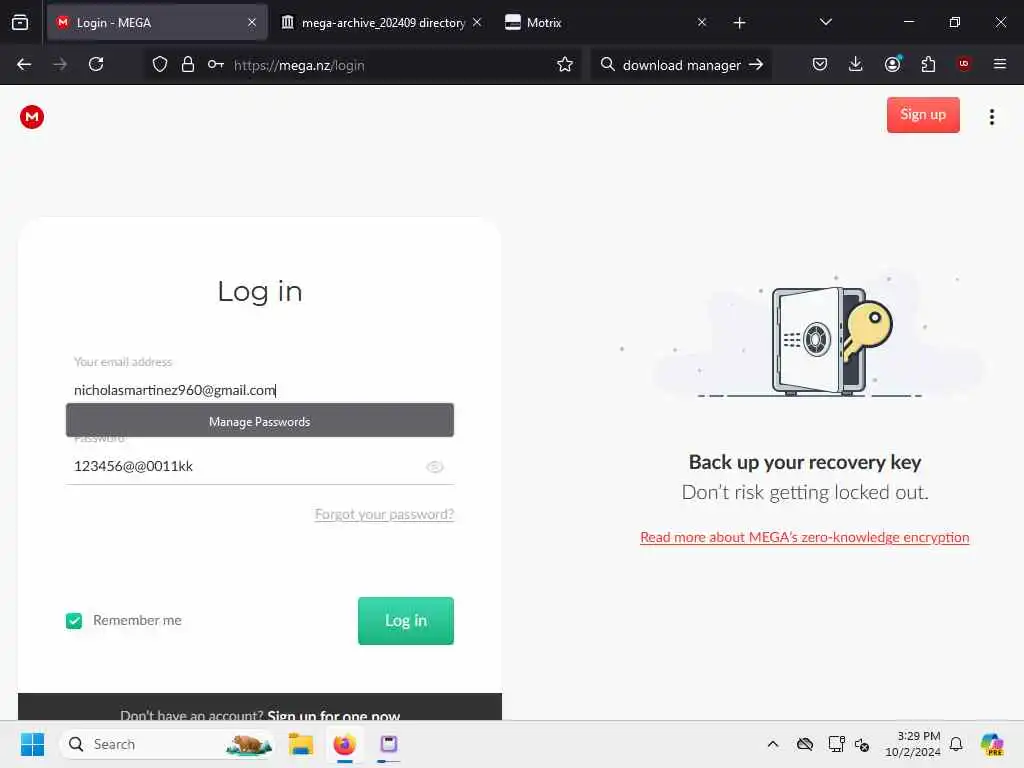Screen dimensions: 1024x768
Task: Submit download manager search with arrow
Action: coord(756,64)
